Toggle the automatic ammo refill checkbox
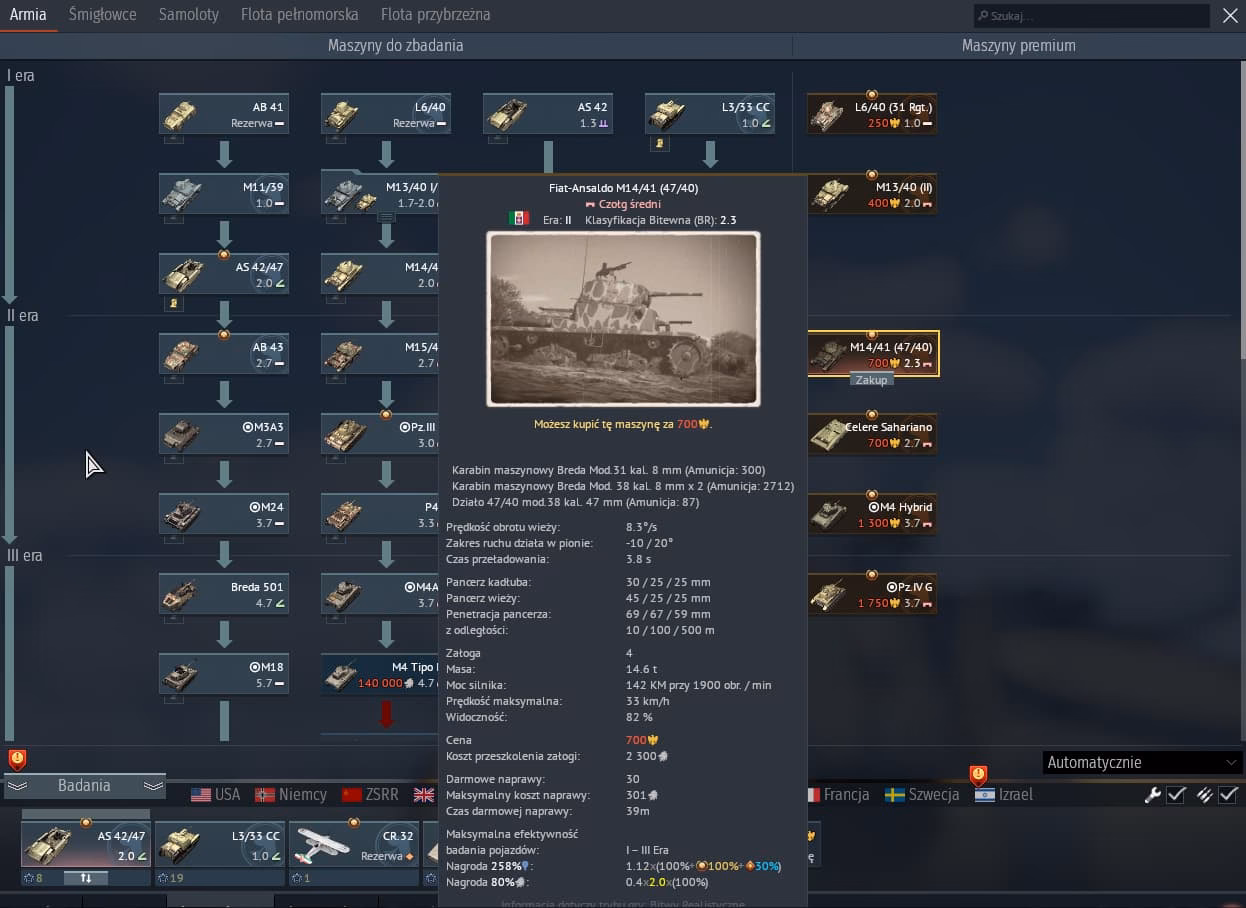 1228,795
